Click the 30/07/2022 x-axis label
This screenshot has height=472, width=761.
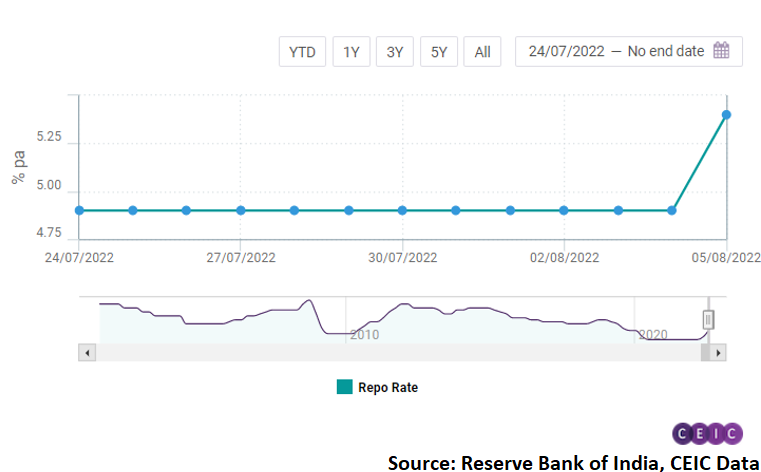(x=402, y=258)
